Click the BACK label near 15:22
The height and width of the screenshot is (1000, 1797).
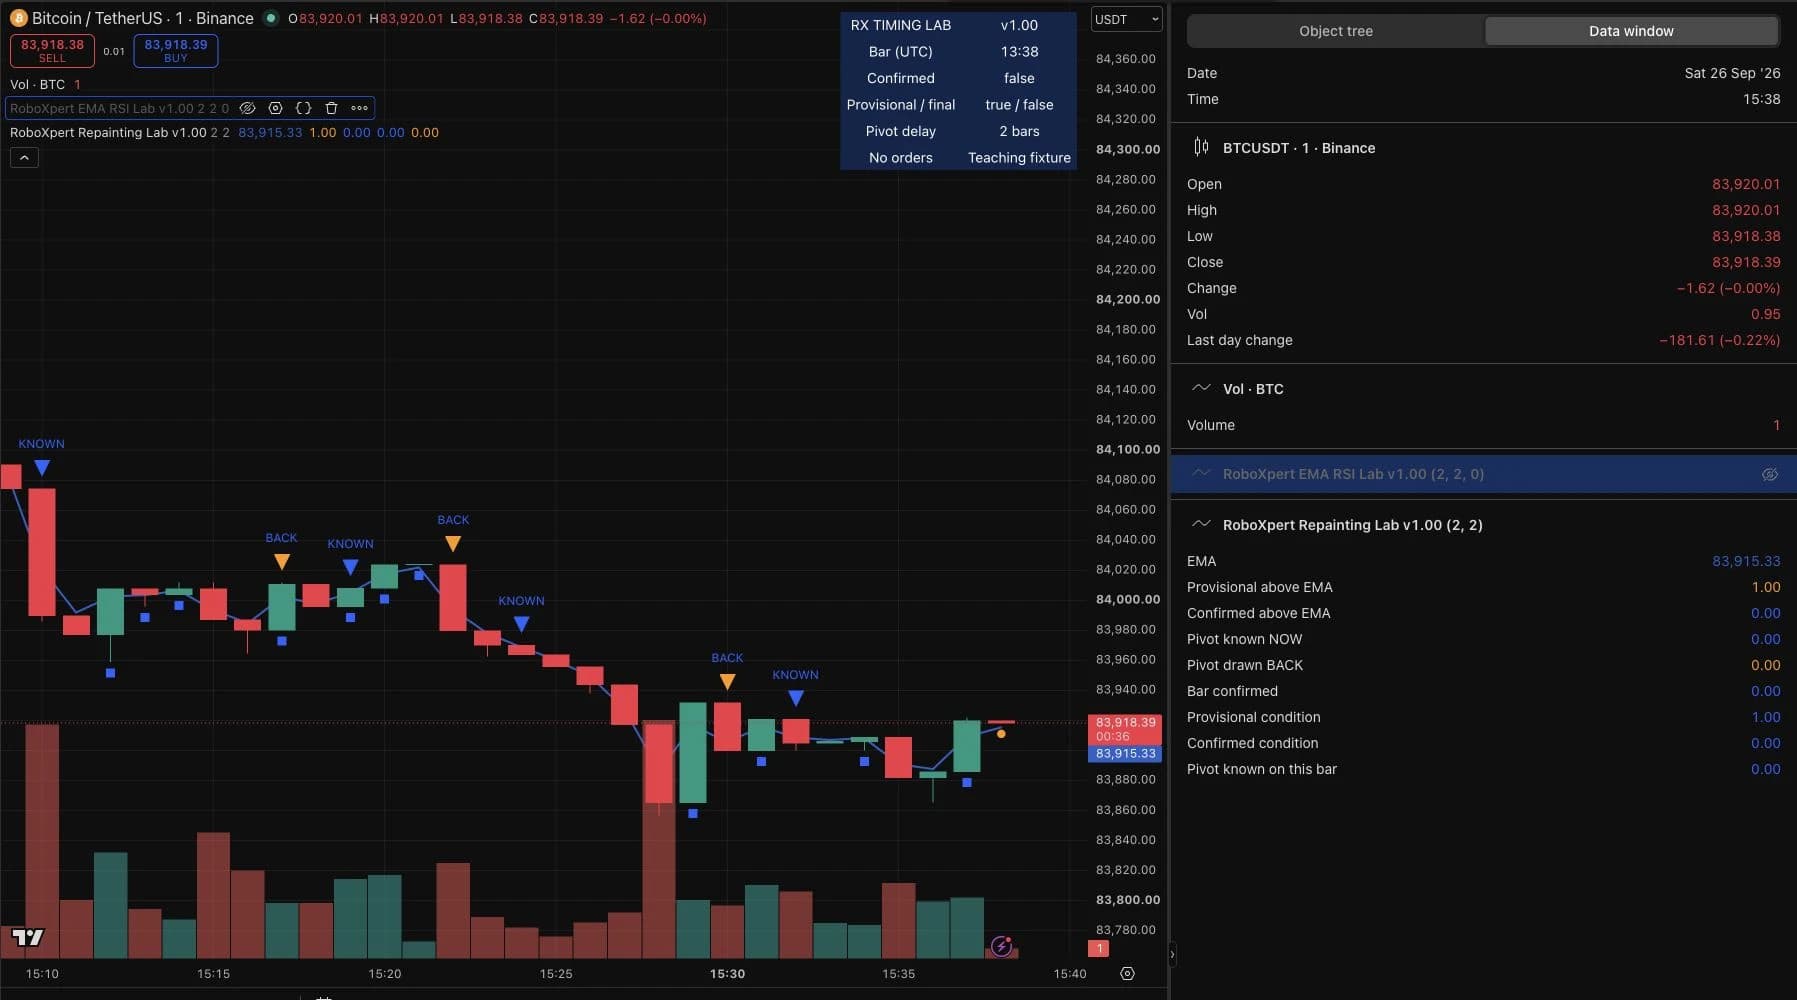click(x=453, y=520)
